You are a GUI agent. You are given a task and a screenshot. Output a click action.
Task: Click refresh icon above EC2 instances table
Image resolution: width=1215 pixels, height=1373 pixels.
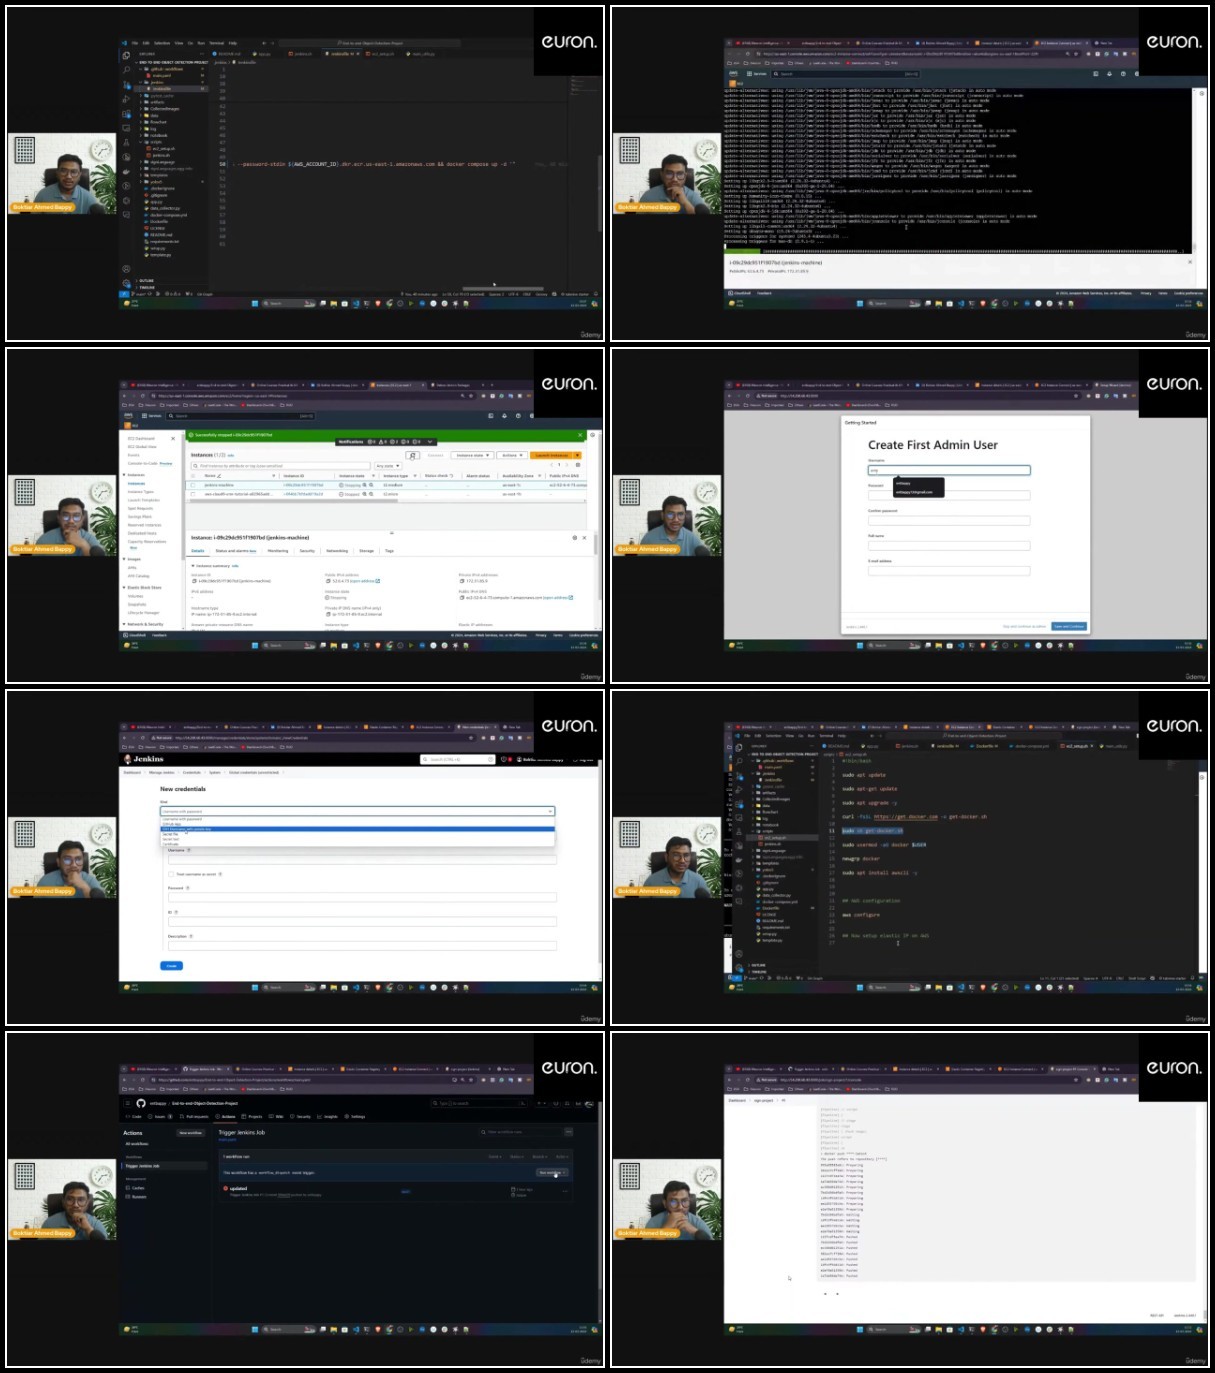[x=412, y=455]
